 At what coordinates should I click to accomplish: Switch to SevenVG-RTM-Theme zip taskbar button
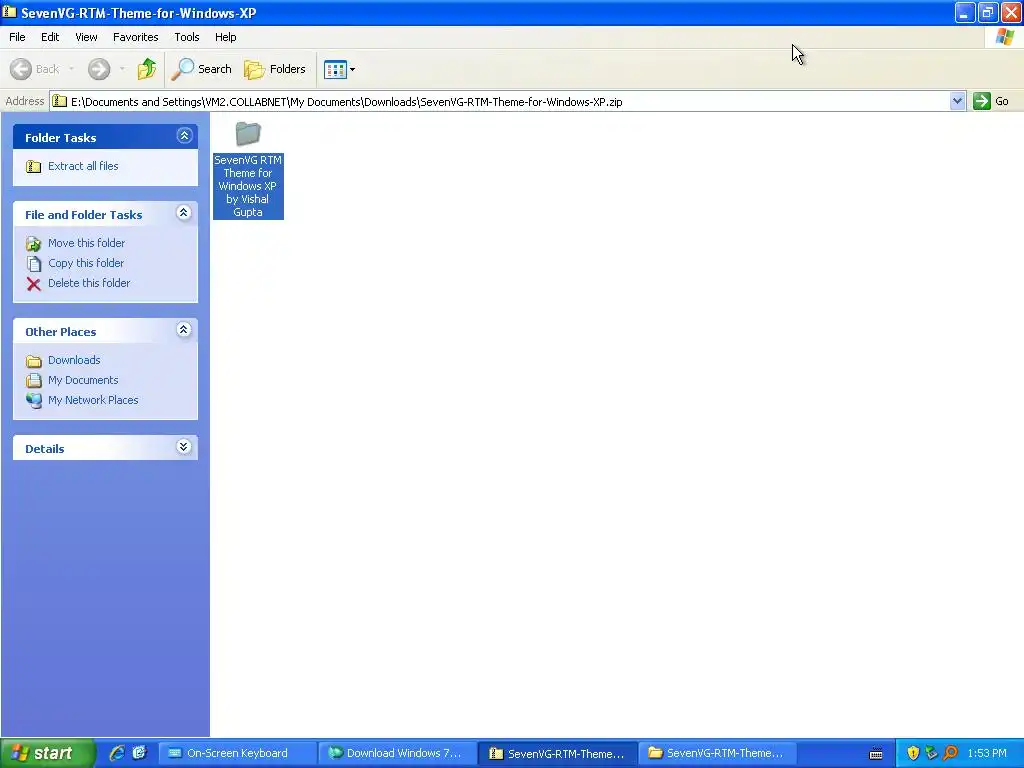[557, 754]
